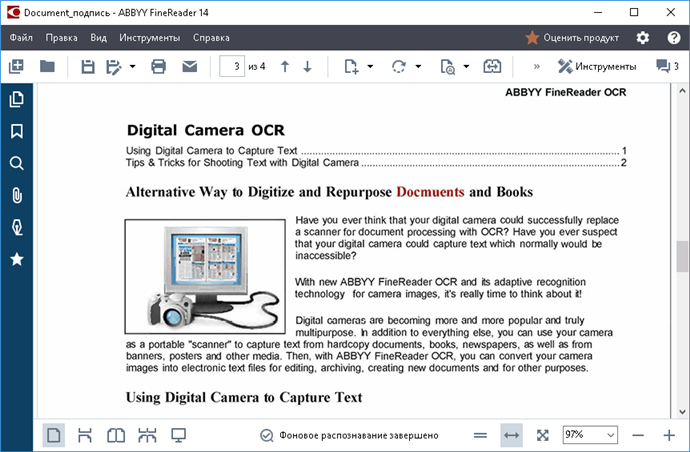Toggle fit to width button
The height and width of the screenshot is (452, 690).
[x=511, y=435]
